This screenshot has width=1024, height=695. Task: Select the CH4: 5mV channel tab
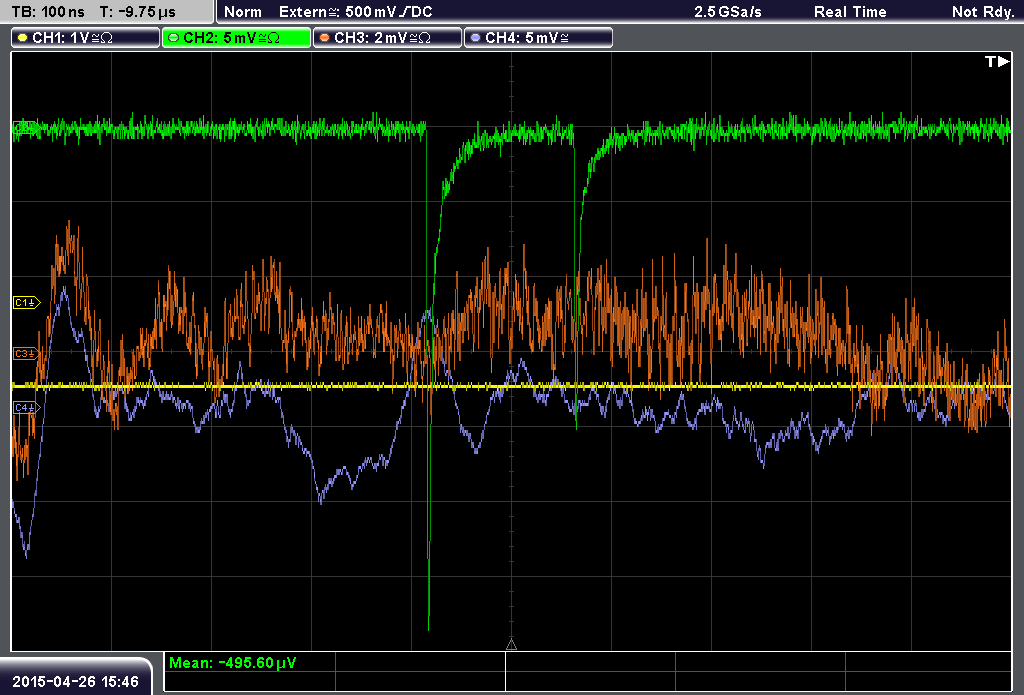tap(538, 38)
